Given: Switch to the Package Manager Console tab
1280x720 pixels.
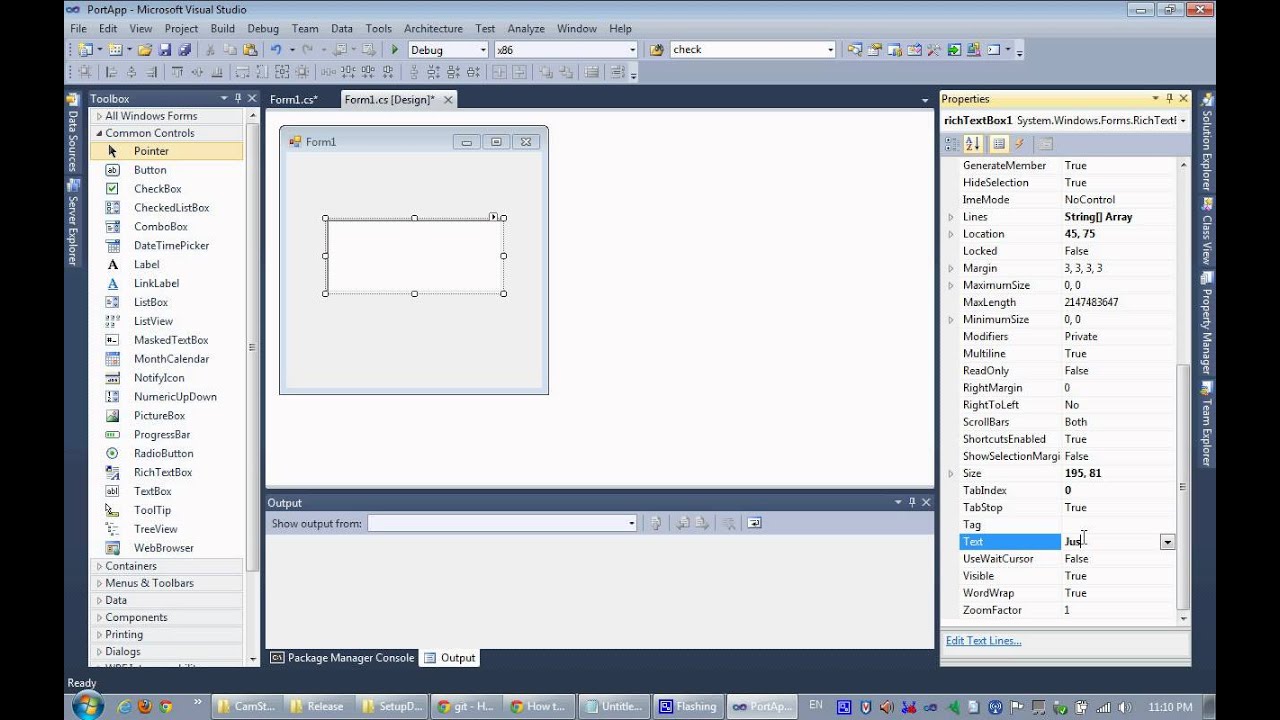Looking at the screenshot, I should tap(342, 658).
